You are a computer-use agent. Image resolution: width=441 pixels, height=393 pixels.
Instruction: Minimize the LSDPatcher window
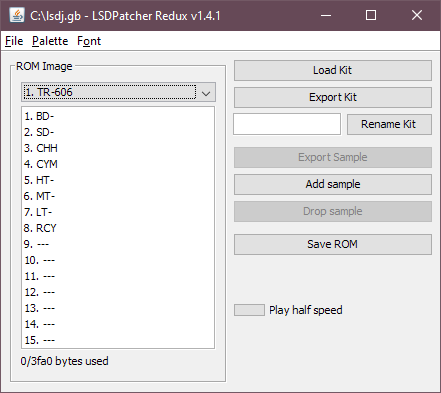point(326,15)
